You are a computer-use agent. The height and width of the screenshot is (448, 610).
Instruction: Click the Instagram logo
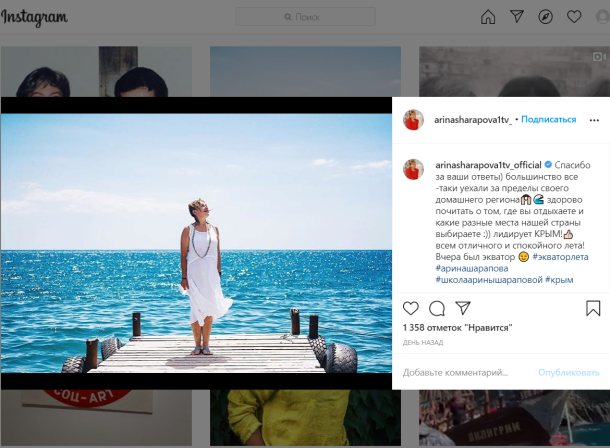pos(34,18)
